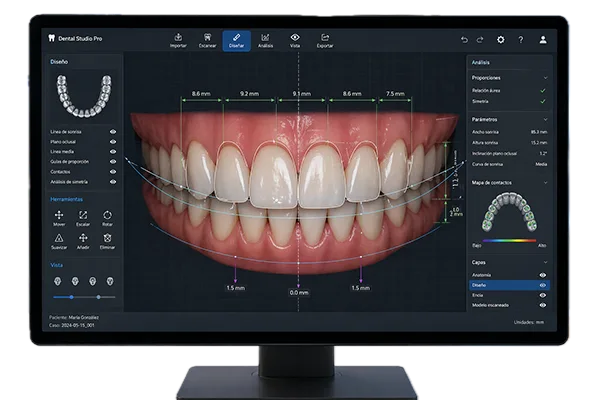Open the Importar tool in the top toolbar
The height and width of the screenshot is (400, 600).
178,41
